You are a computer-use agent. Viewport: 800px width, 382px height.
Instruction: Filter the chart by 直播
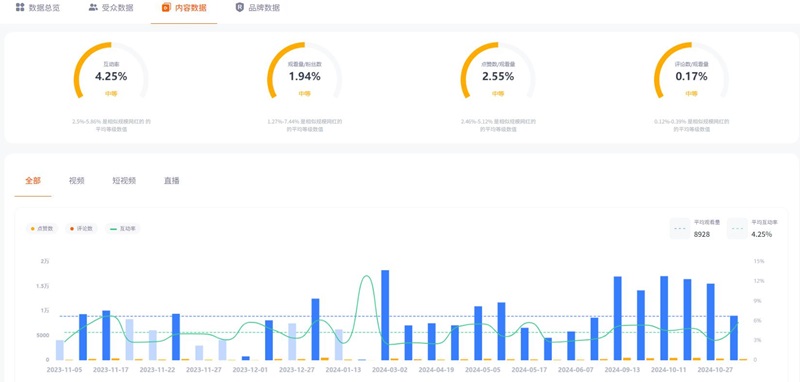(x=171, y=181)
